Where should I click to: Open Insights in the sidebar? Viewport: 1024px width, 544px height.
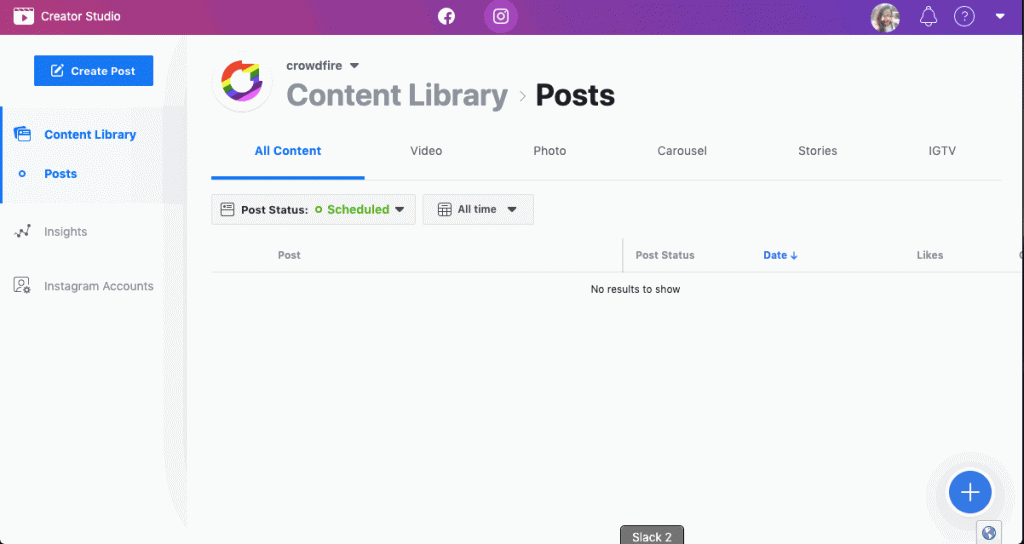65,232
